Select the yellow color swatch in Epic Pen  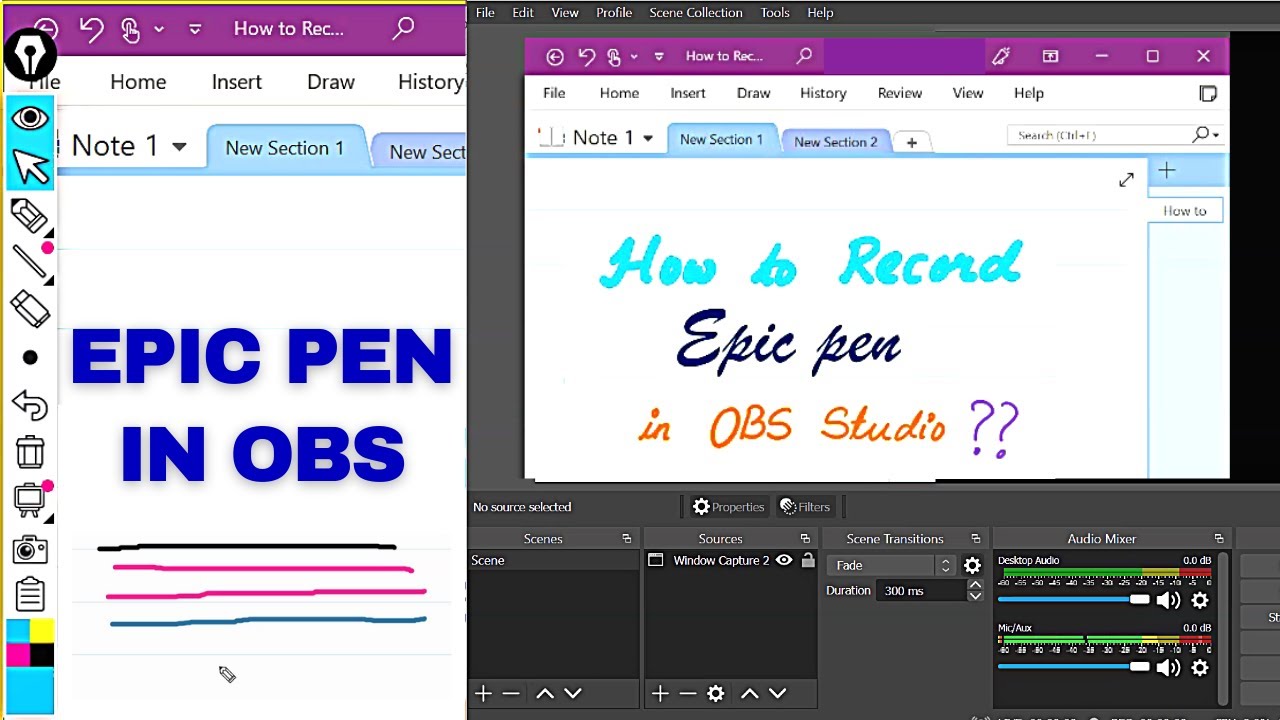tap(42, 632)
